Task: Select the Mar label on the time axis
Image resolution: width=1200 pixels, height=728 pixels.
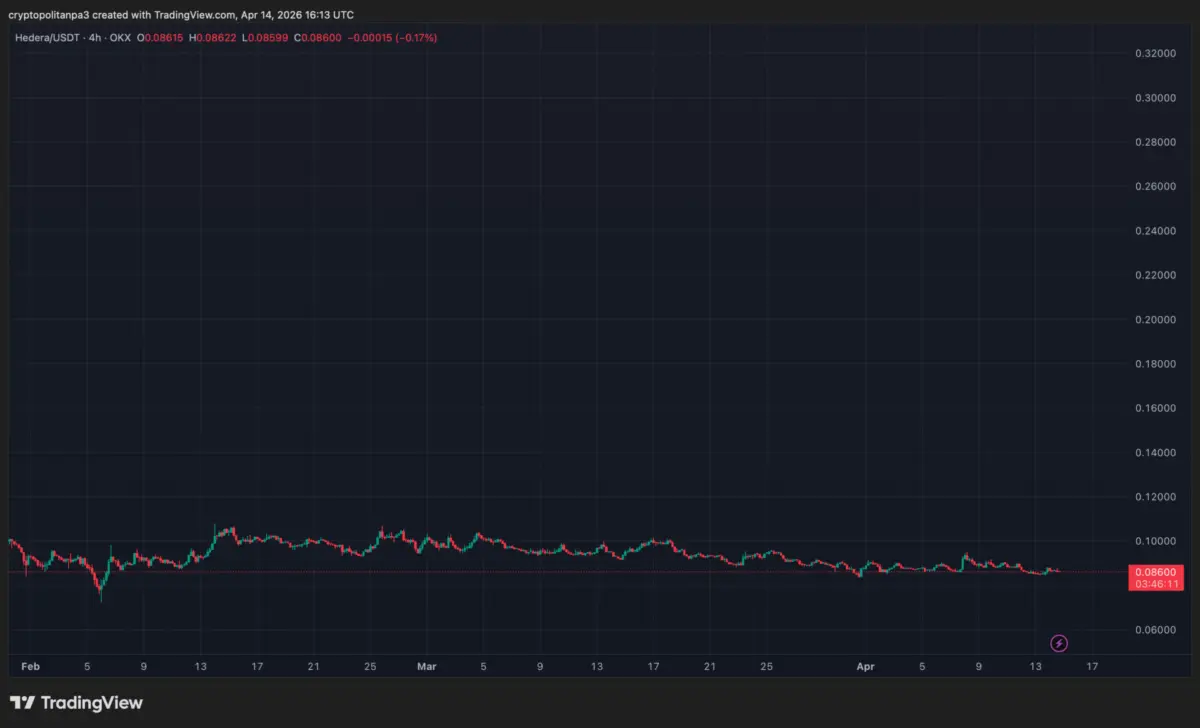Action: tap(427, 665)
